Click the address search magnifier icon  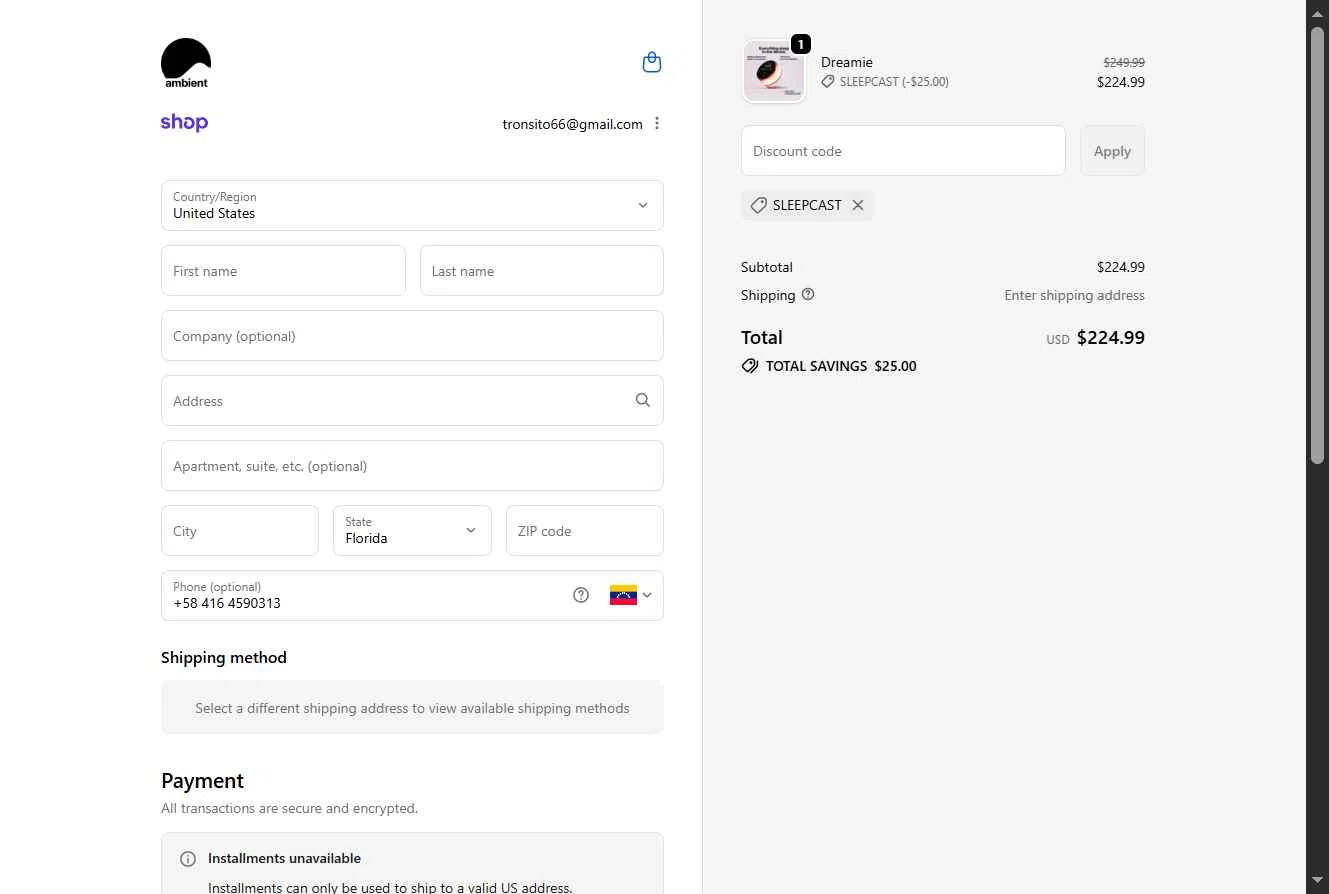click(x=643, y=400)
